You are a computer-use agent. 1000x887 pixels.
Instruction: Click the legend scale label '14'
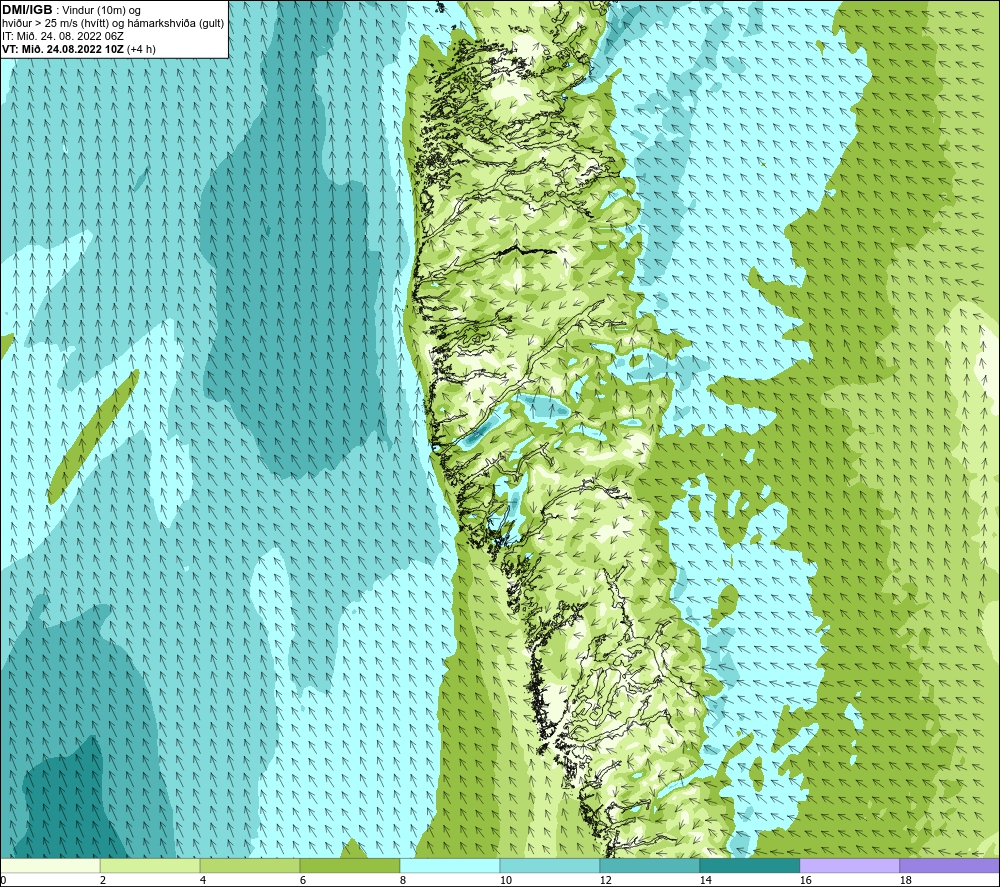[705, 881]
